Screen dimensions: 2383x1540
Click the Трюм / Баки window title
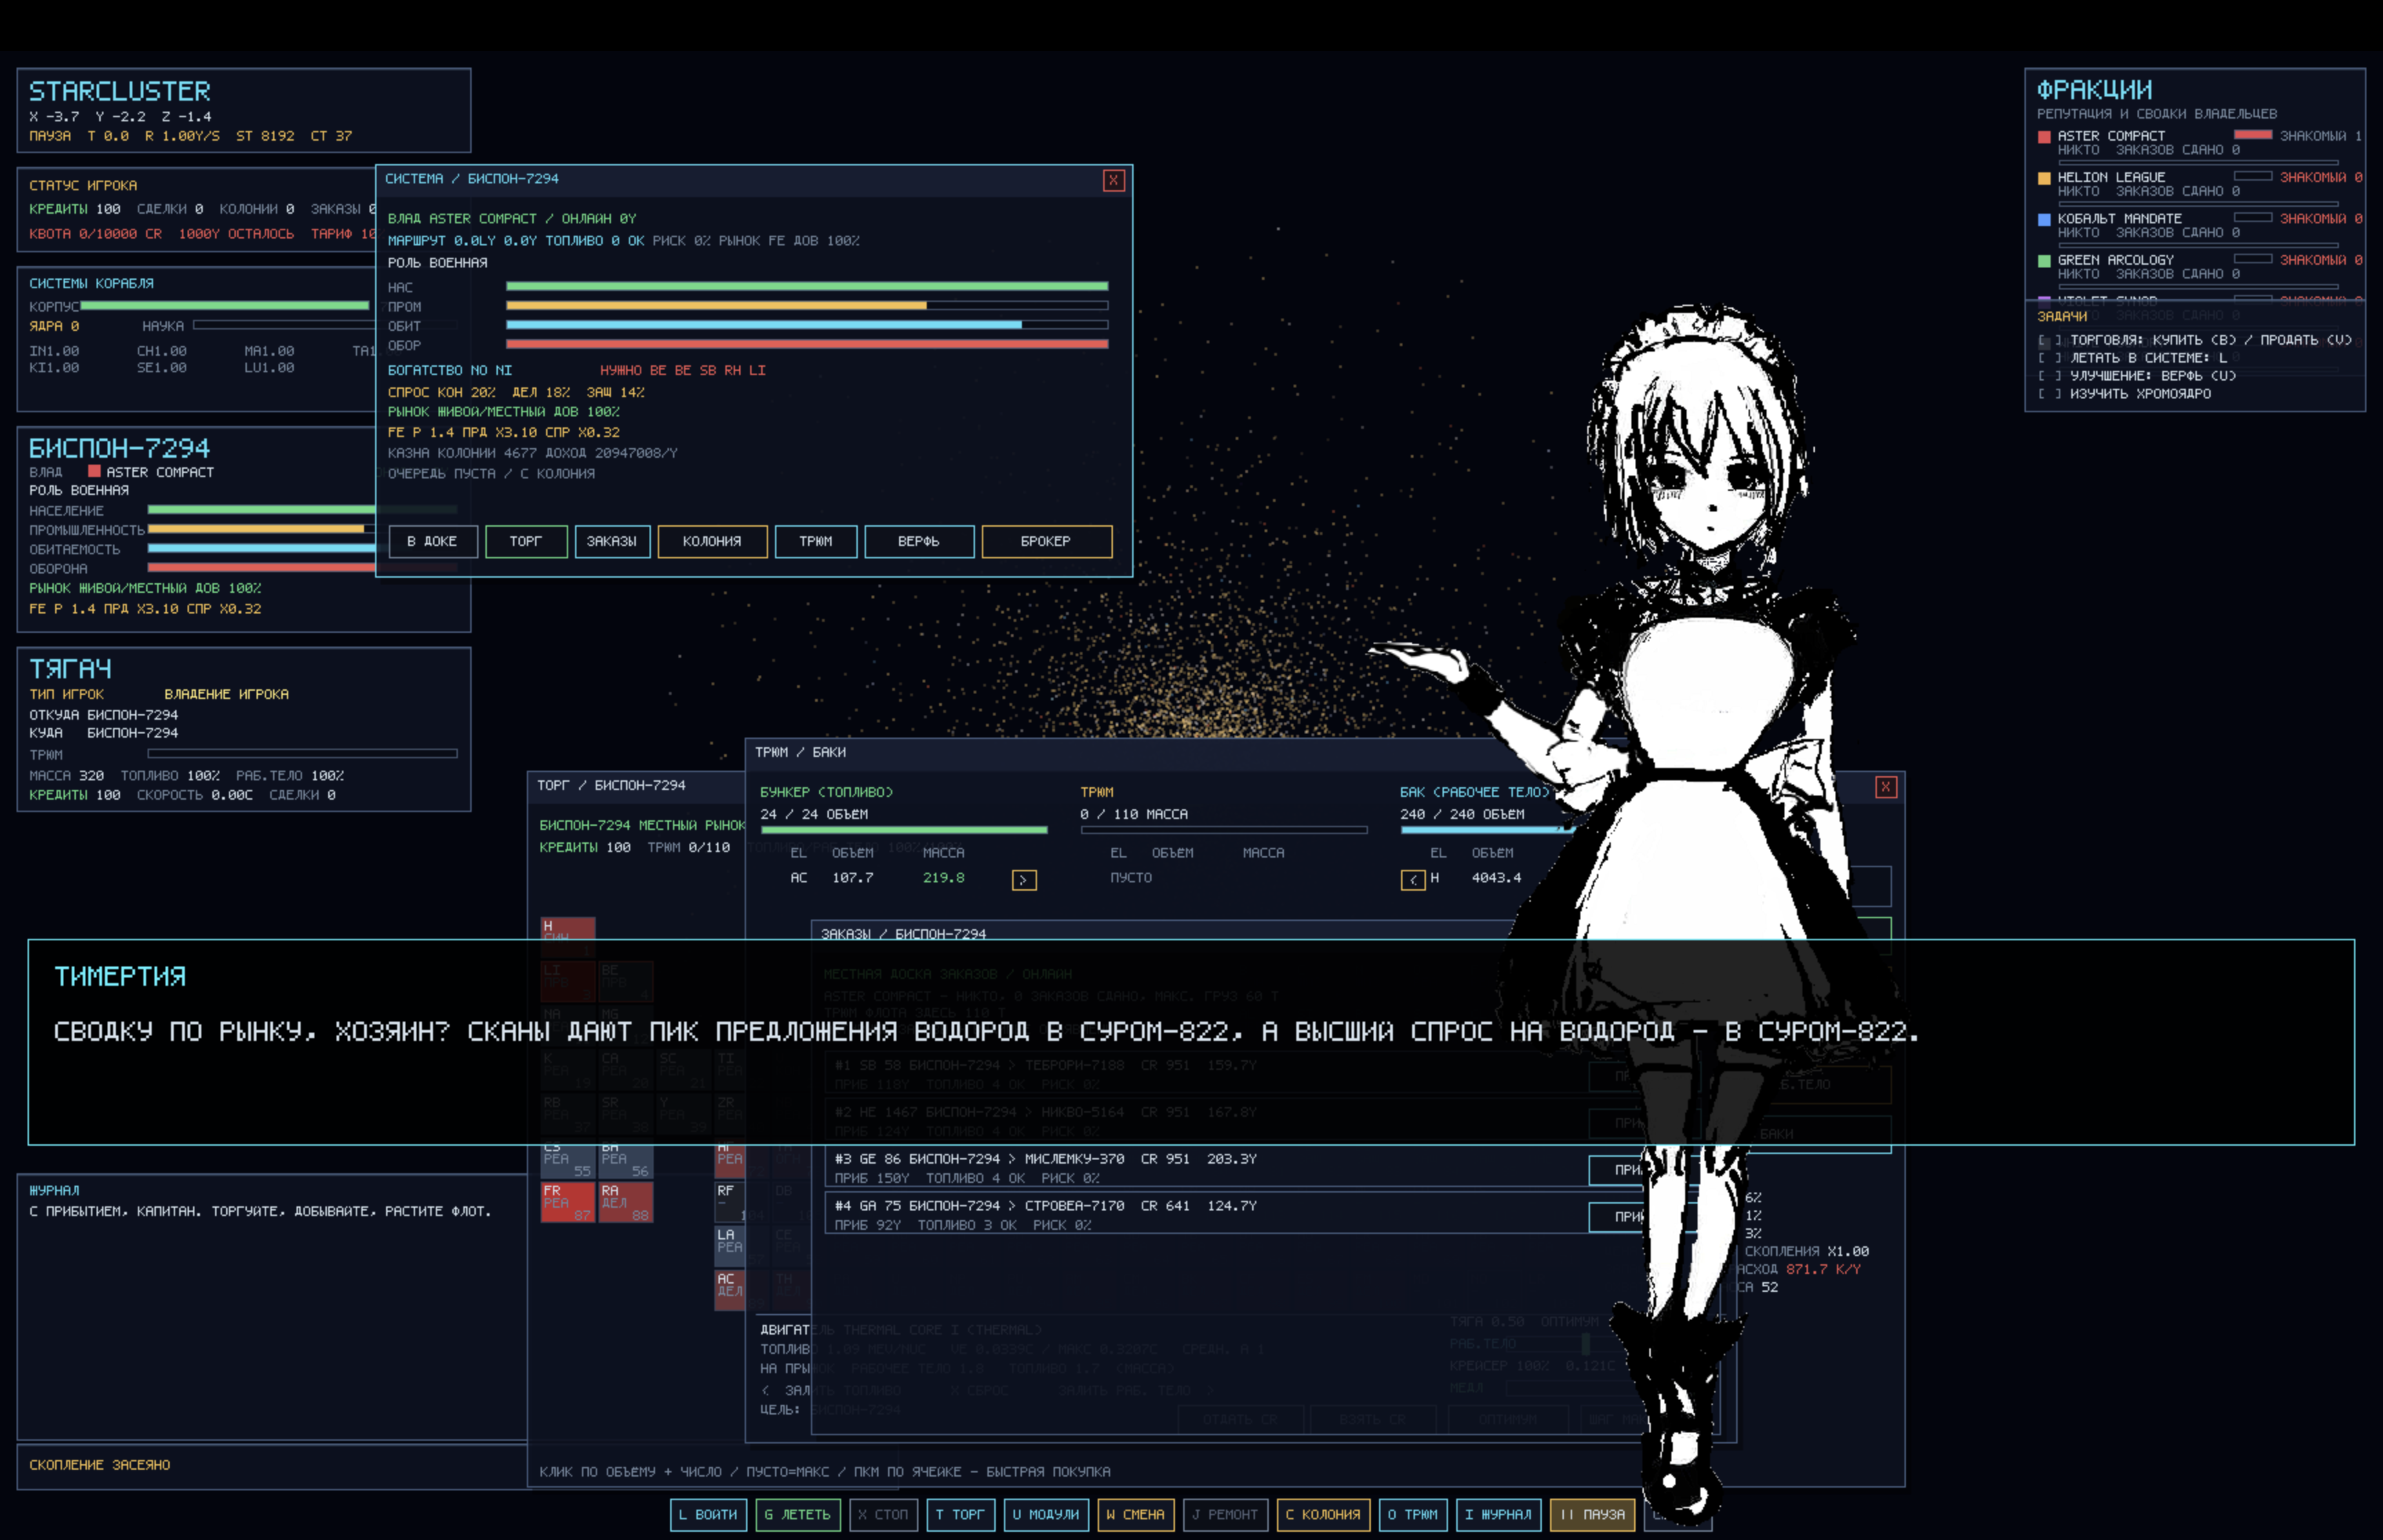click(x=801, y=752)
